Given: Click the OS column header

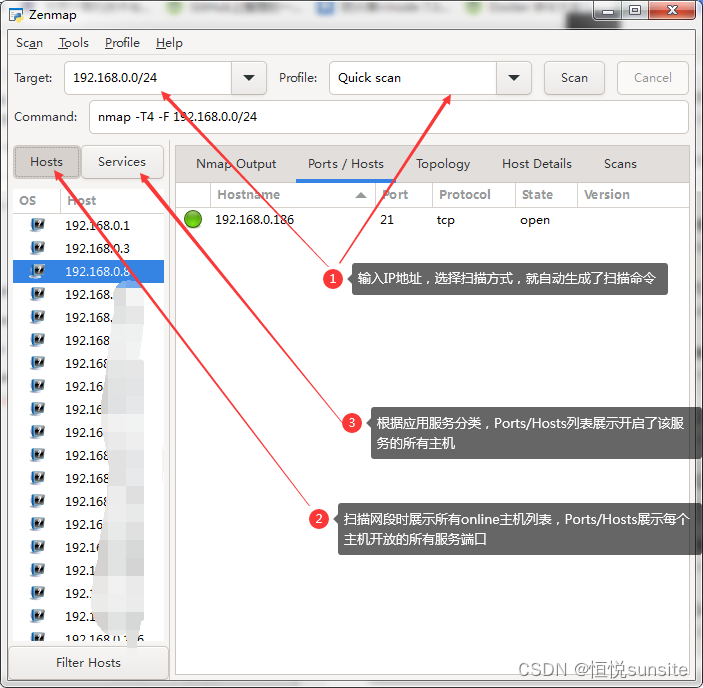Looking at the screenshot, I should point(37,200).
